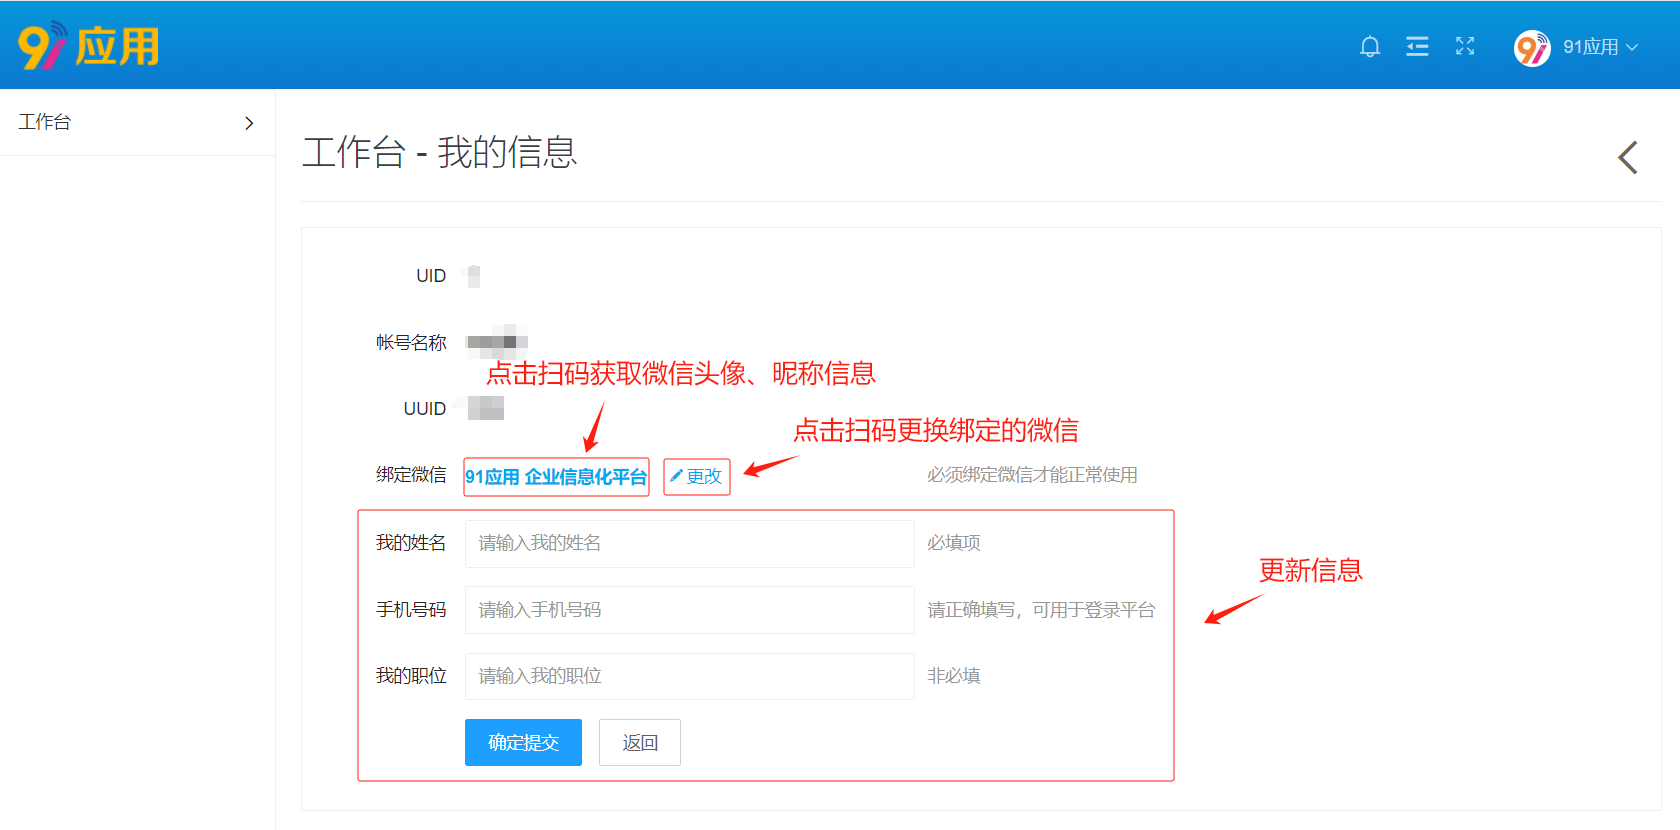Select 工作台 in the sidebar menu

coord(45,122)
